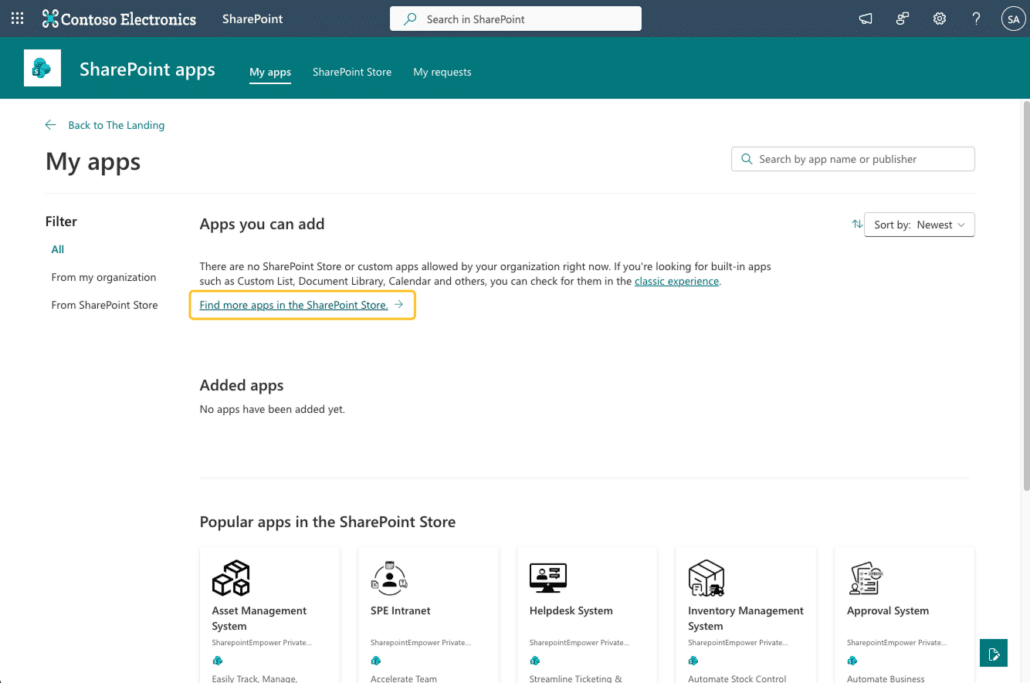1030x683 pixels.
Task: Select the My apps tab
Action: pyautogui.click(x=270, y=72)
